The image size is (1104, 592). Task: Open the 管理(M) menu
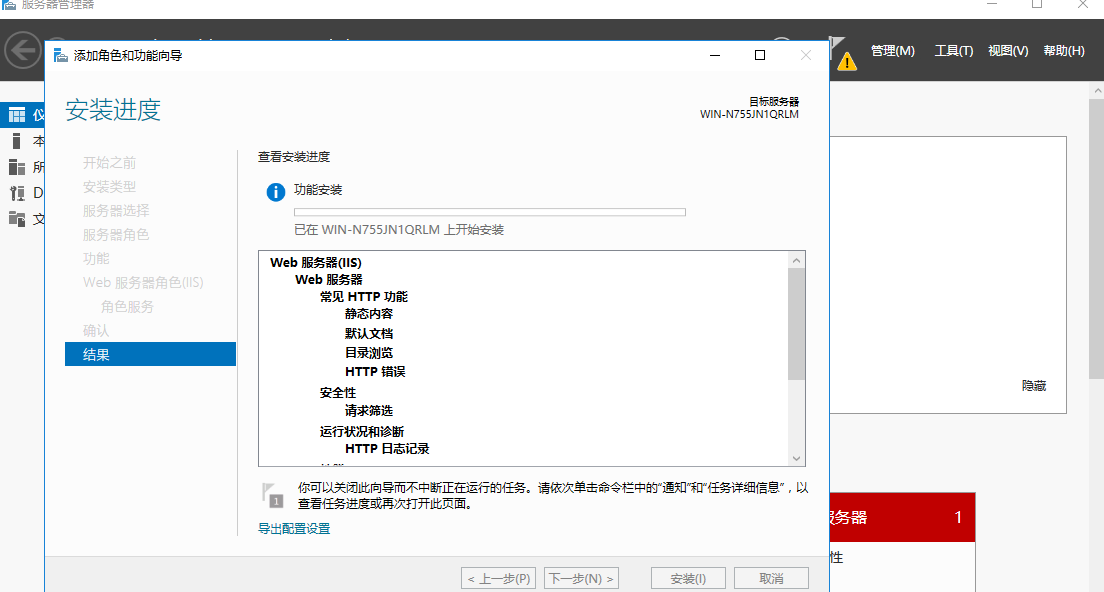(893, 51)
